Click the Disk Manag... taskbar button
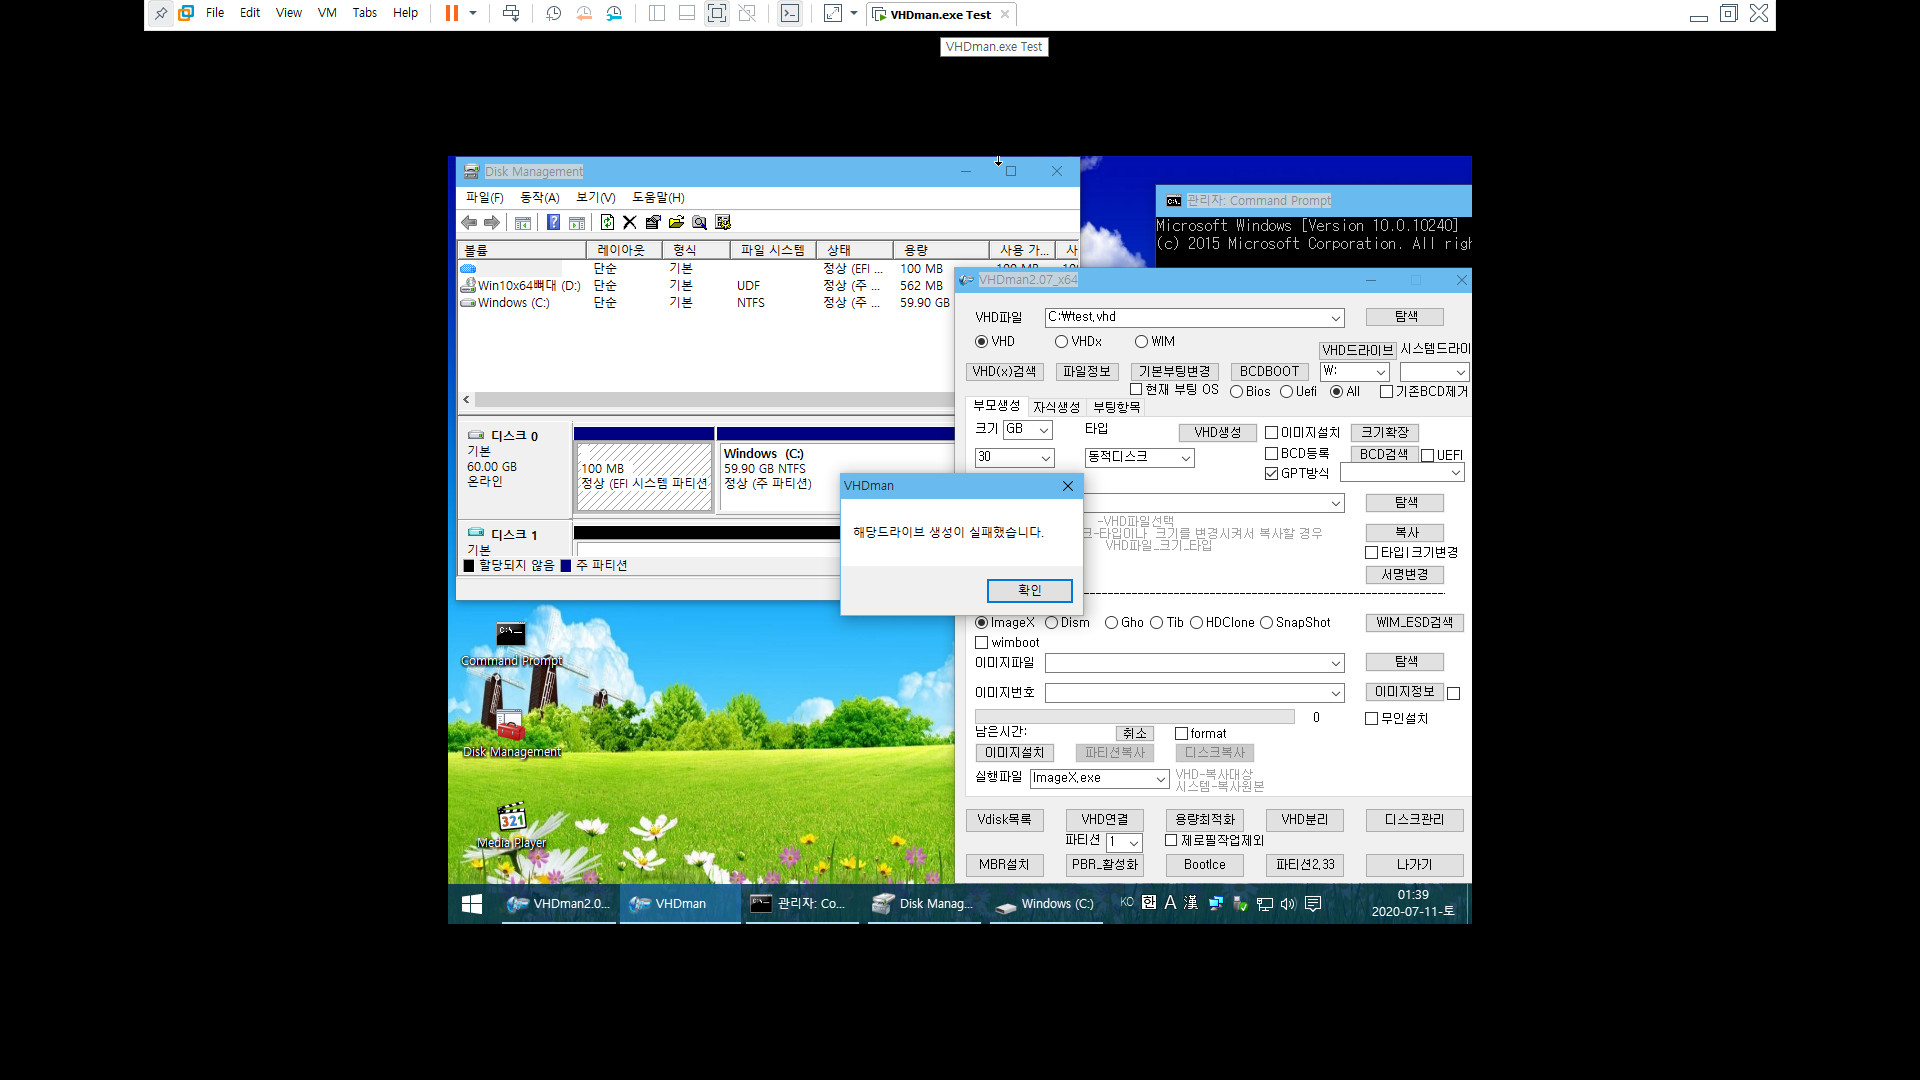Viewport: 1920px width, 1080px height. 925,904
